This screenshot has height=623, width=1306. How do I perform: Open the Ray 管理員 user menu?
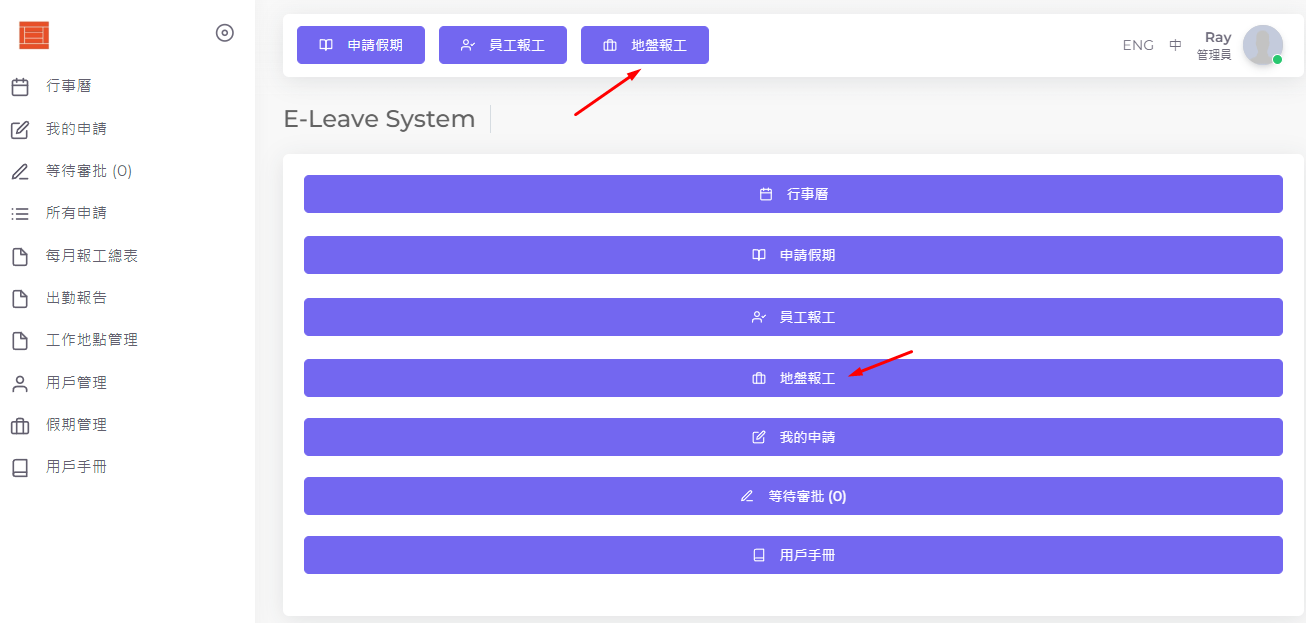point(1240,45)
